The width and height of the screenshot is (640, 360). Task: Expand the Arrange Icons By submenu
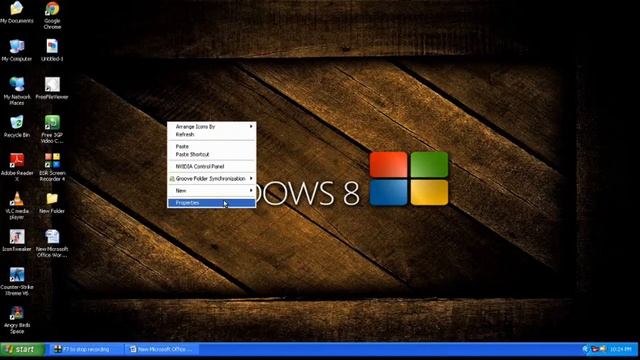tap(211, 127)
